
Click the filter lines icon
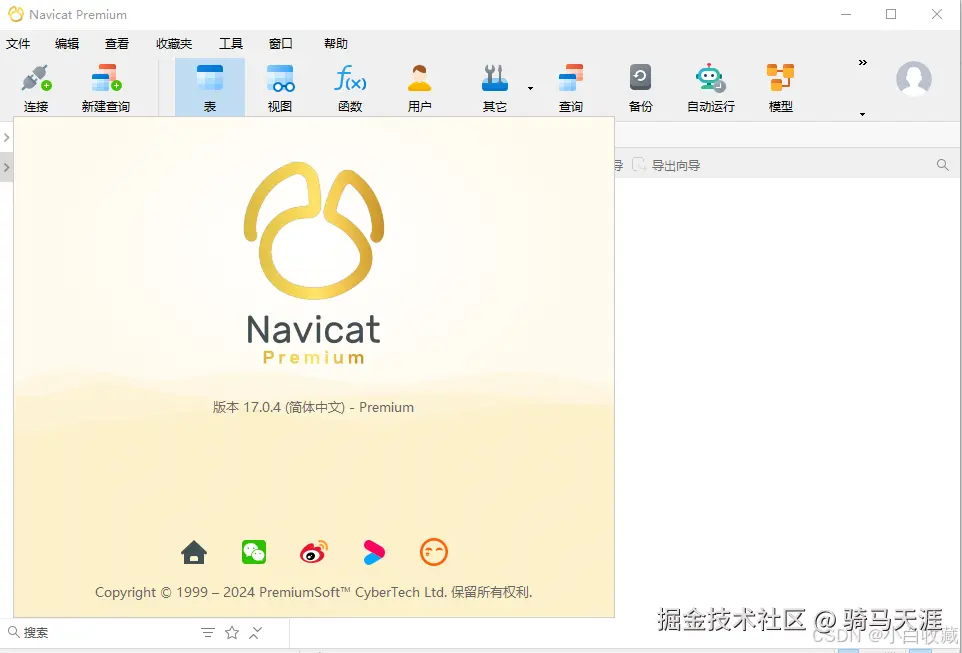tap(208, 633)
